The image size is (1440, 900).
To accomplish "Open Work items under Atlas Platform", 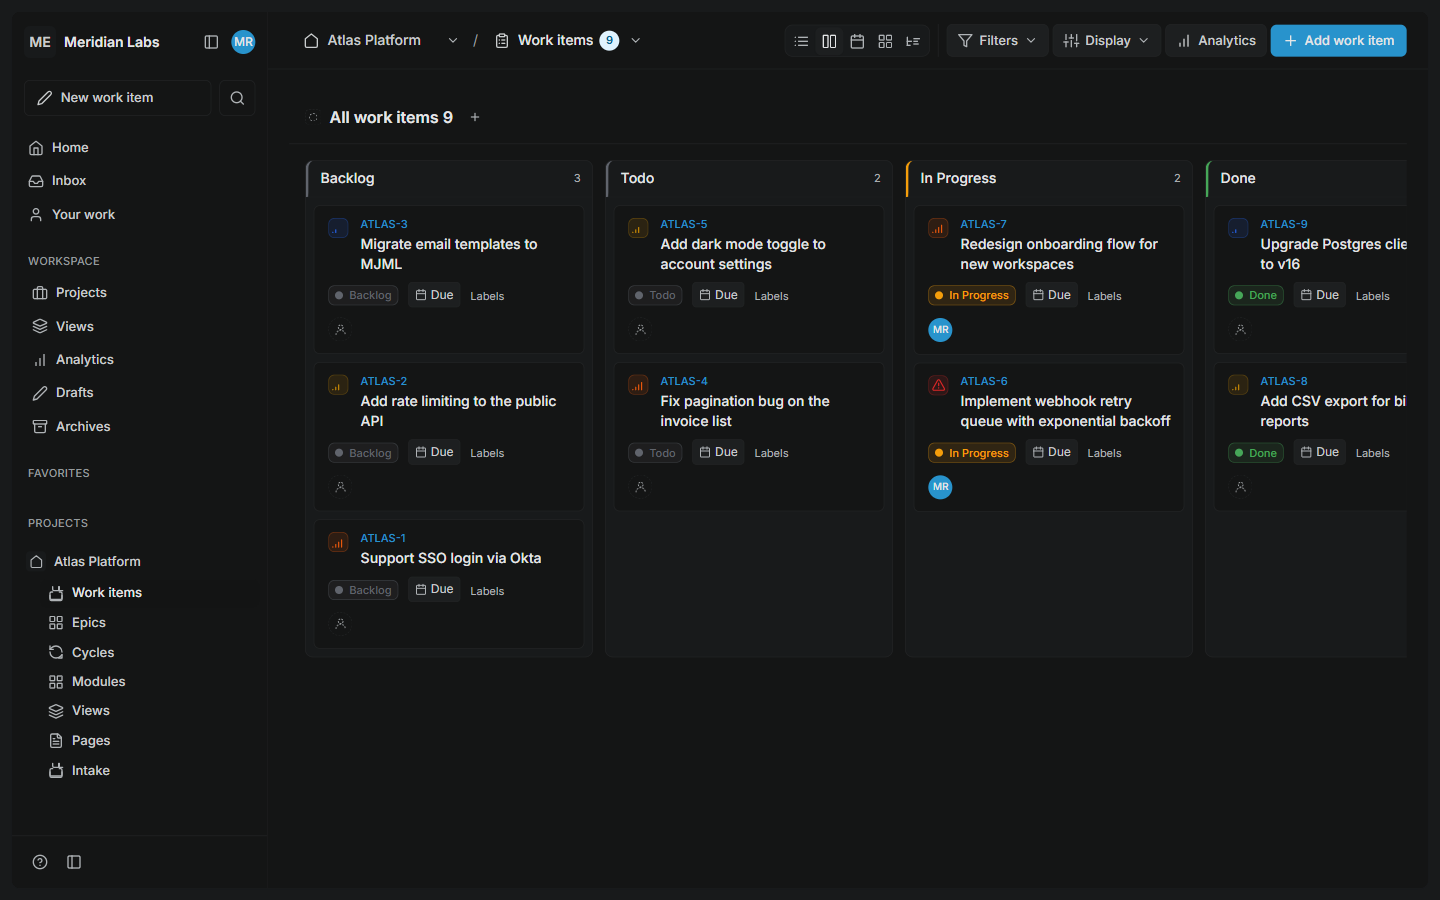I will coord(106,593).
